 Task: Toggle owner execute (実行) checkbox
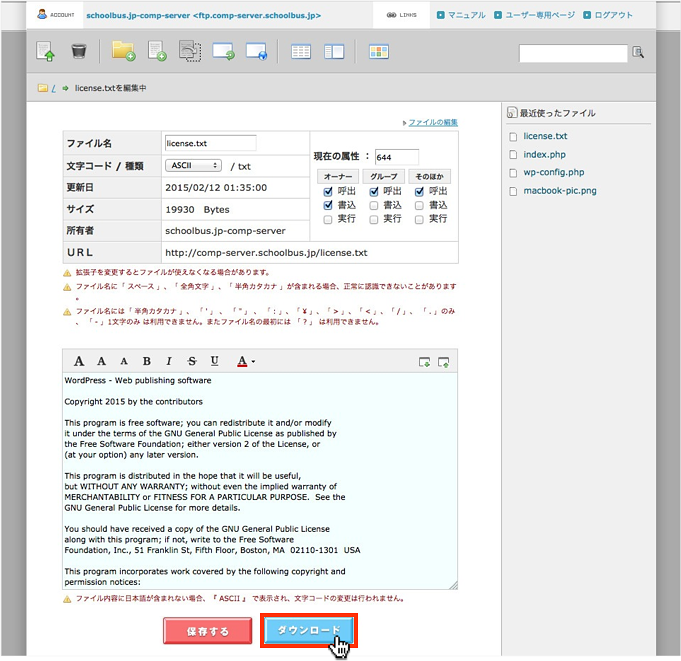(x=328, y=219)
